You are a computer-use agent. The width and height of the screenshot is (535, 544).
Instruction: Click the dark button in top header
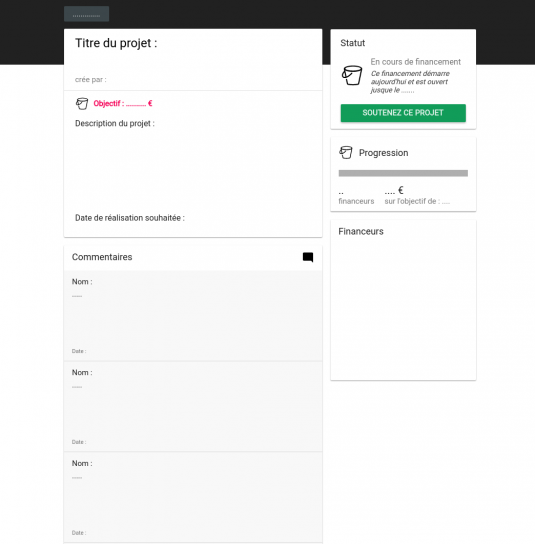[86, 14]
